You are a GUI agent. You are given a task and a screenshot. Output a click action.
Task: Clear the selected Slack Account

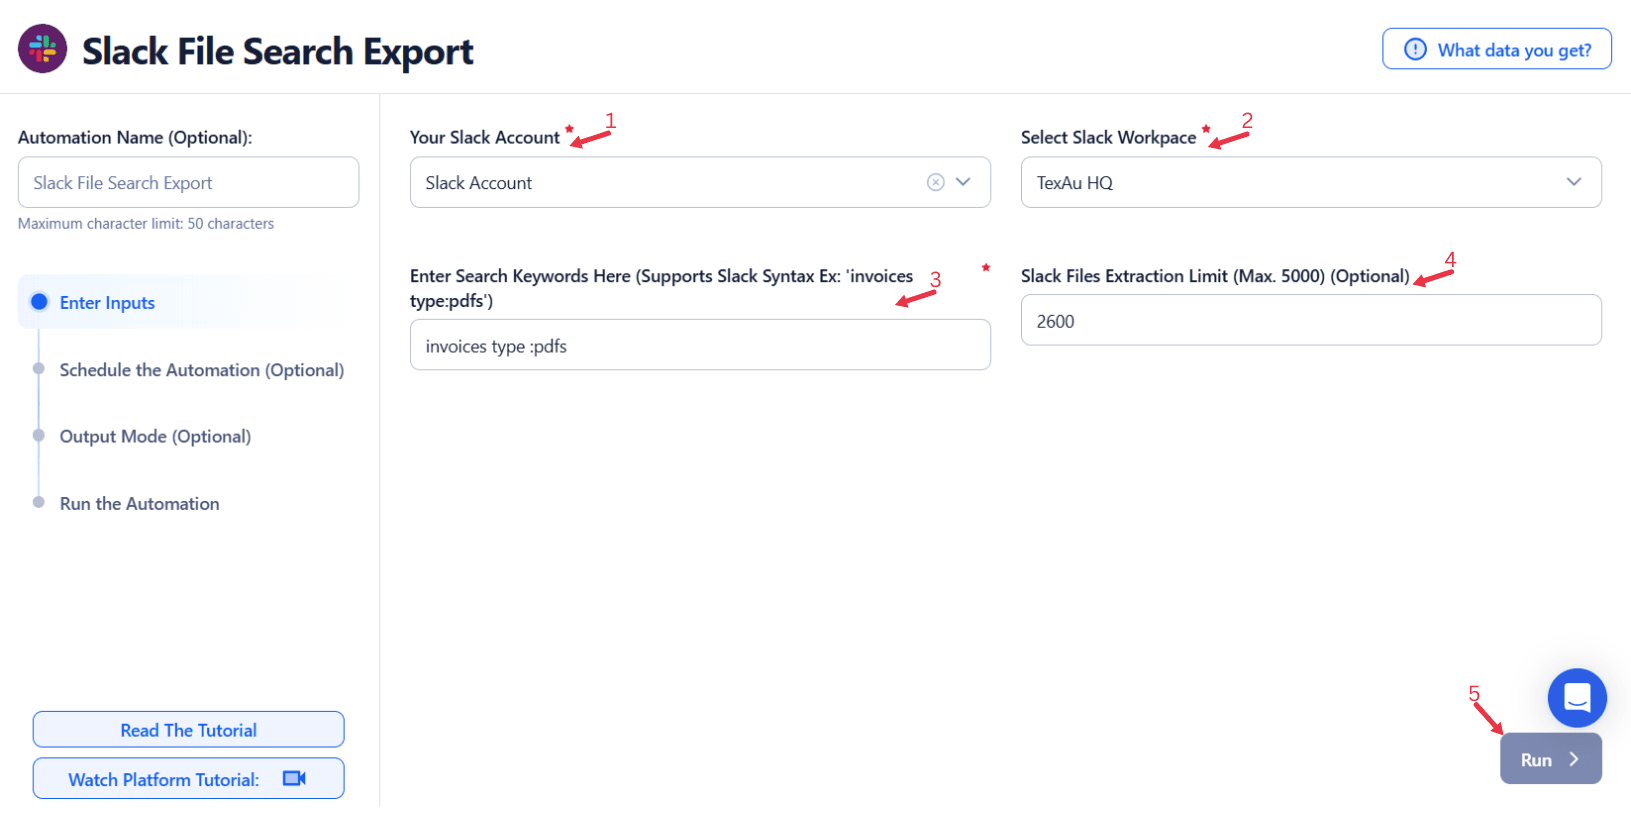[x=935, y=182]
